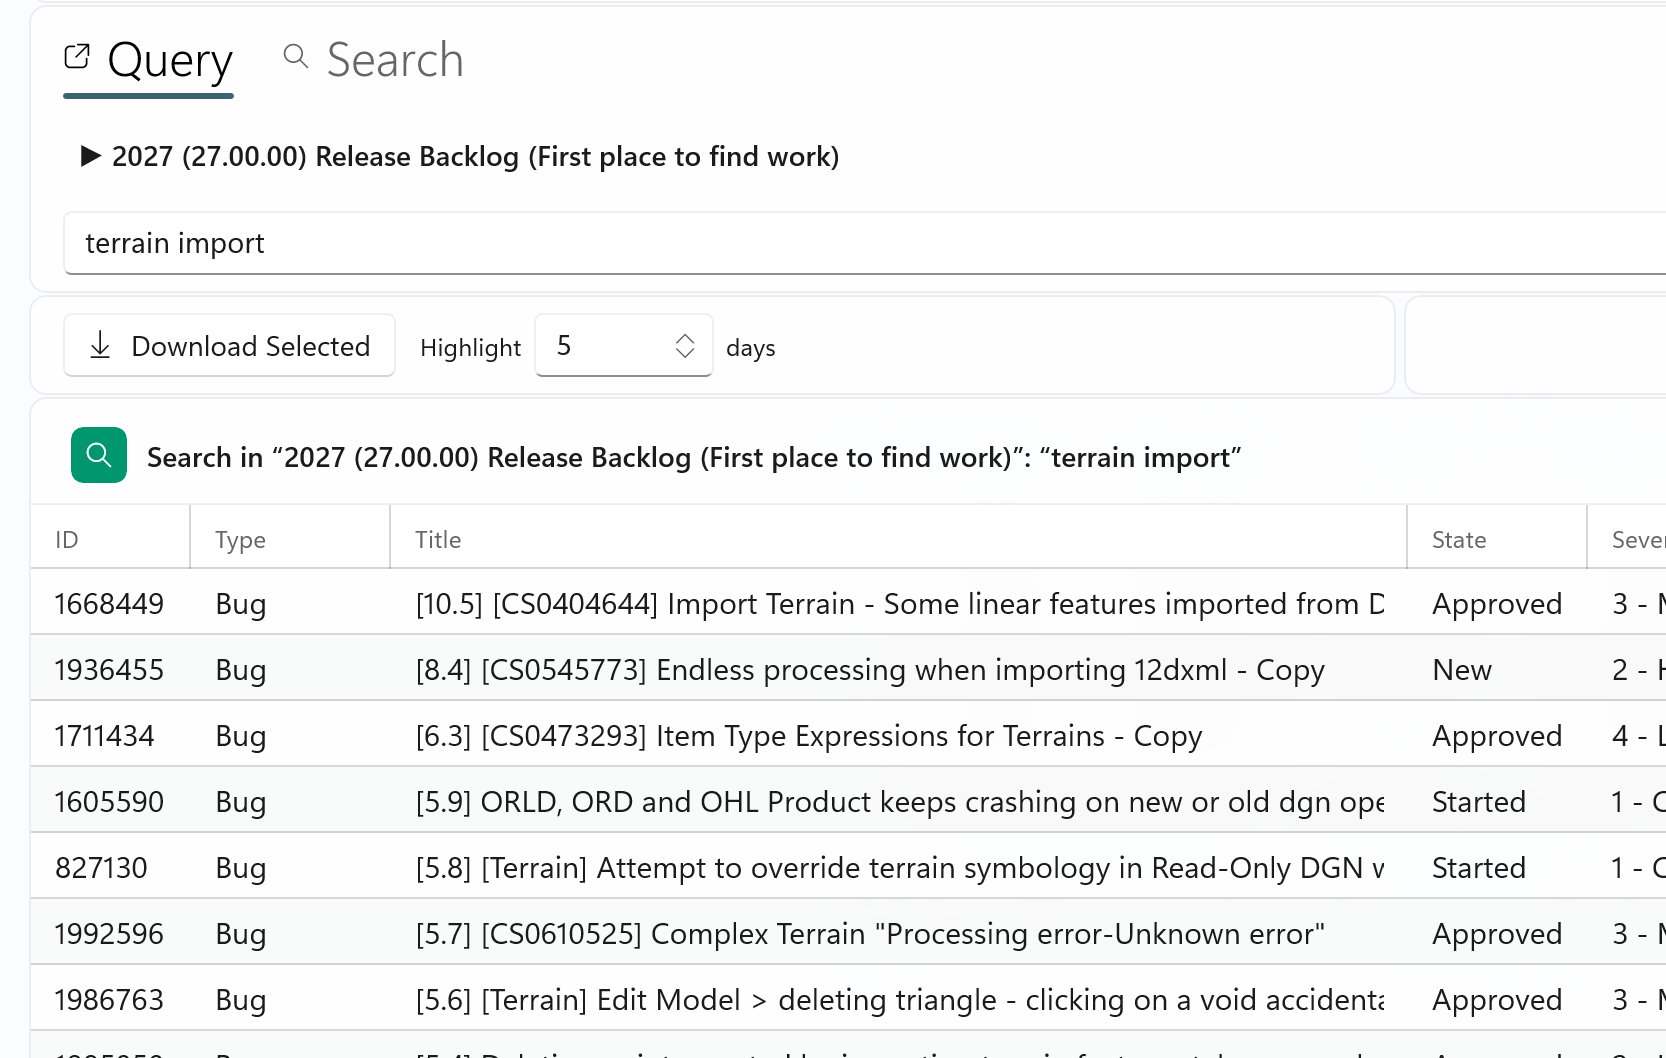Sort results by the ID column

pyautogui.click(x=66, y=539)
